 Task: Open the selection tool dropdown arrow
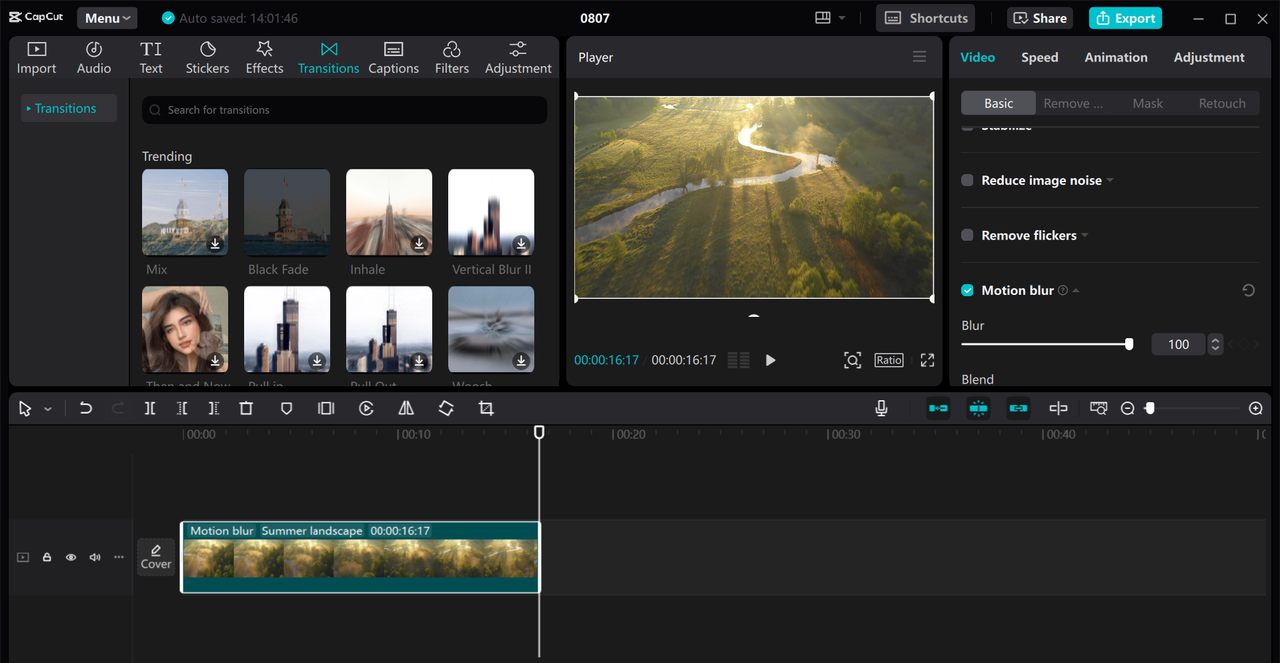(47, 409)
